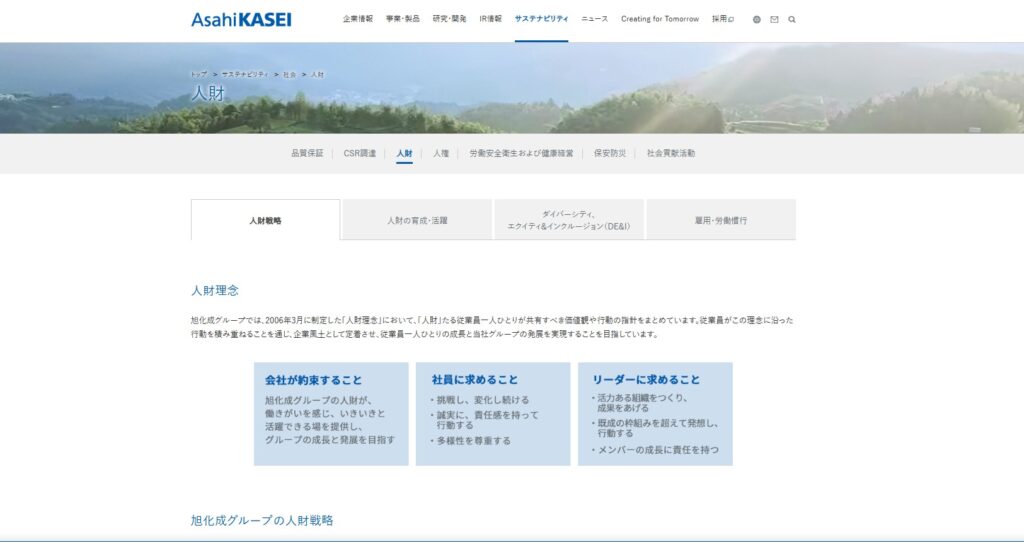1024x542 pixels.
Task: Open CSR調達 sub-navigation link
Action: pos(360,153)
